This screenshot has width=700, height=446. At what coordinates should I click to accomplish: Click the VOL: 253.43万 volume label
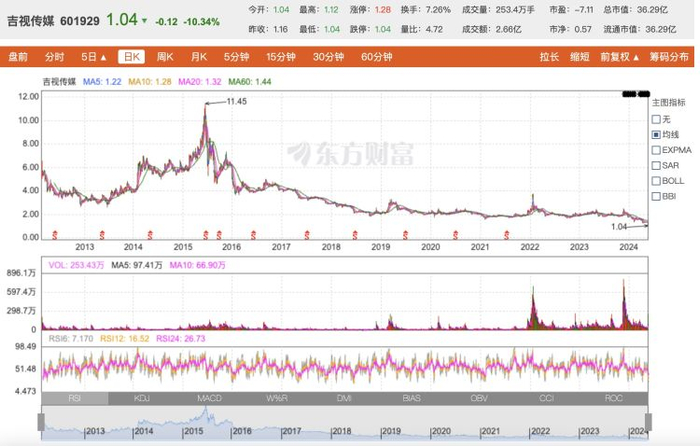76,265
